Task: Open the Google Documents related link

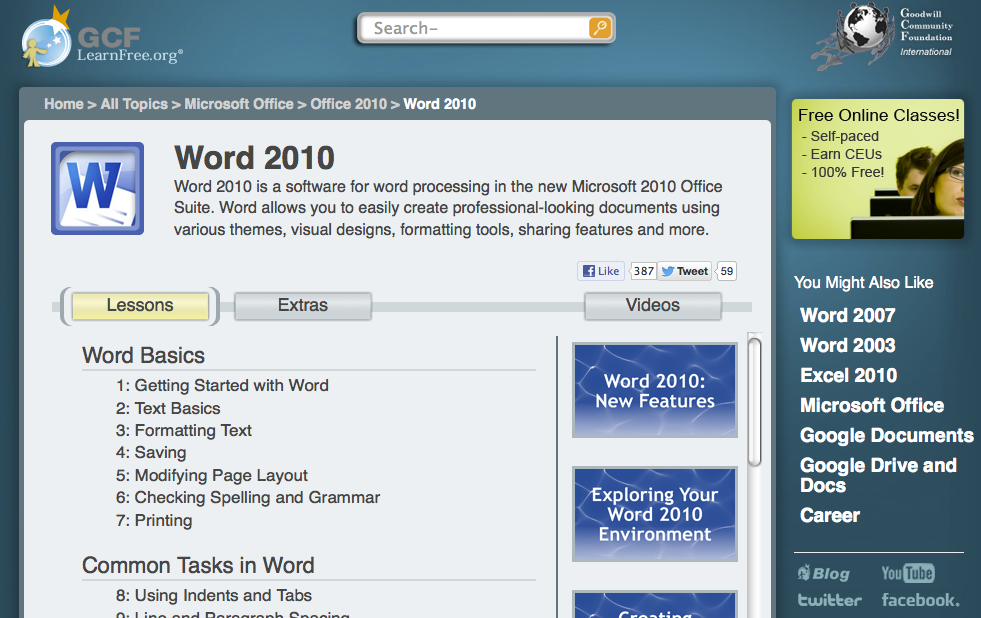Action: click(x=887, y=435)
